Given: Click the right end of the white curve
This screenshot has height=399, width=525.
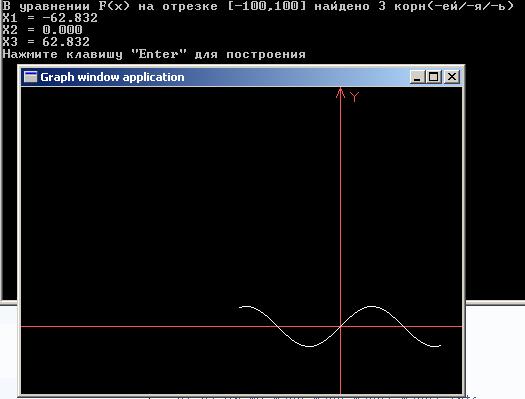Looking at the screenshot, I should pyautogui.click(x=440, y=345).
